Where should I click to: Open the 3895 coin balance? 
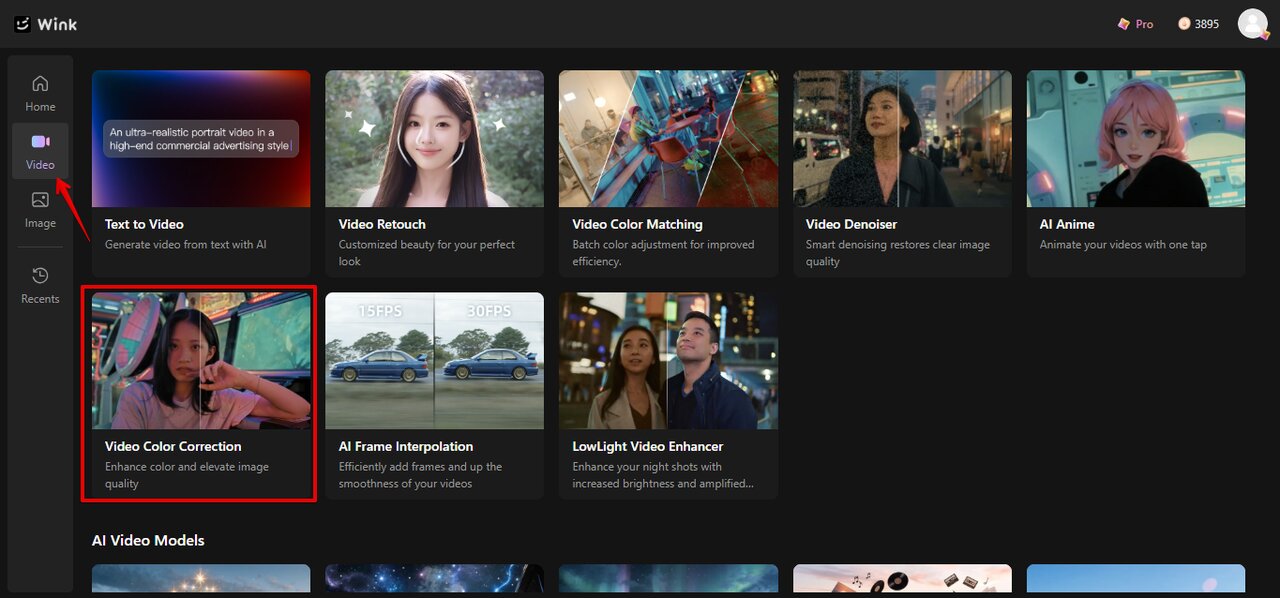tap(1198, 24)
